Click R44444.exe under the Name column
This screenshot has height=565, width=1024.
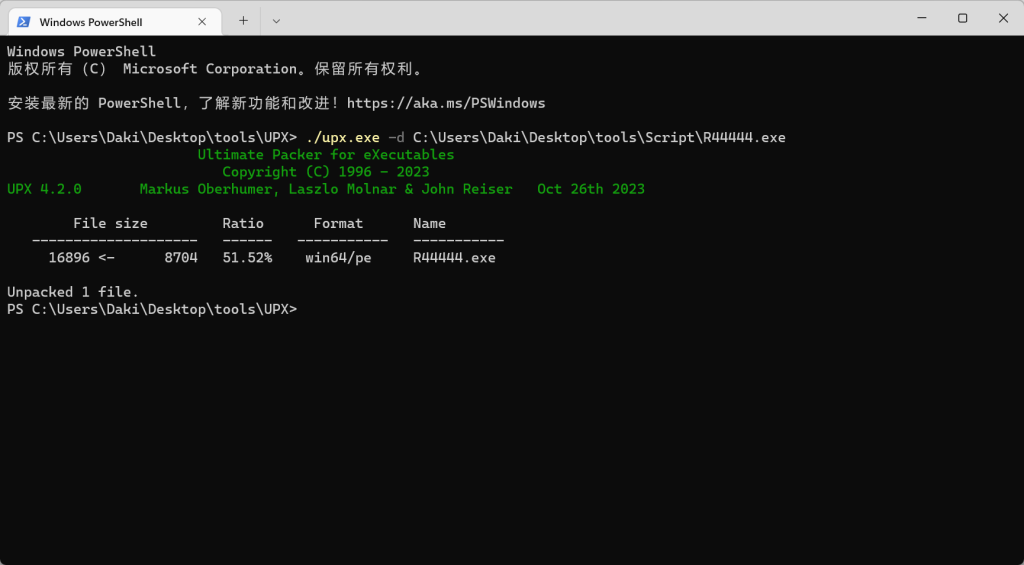point(454,258)
